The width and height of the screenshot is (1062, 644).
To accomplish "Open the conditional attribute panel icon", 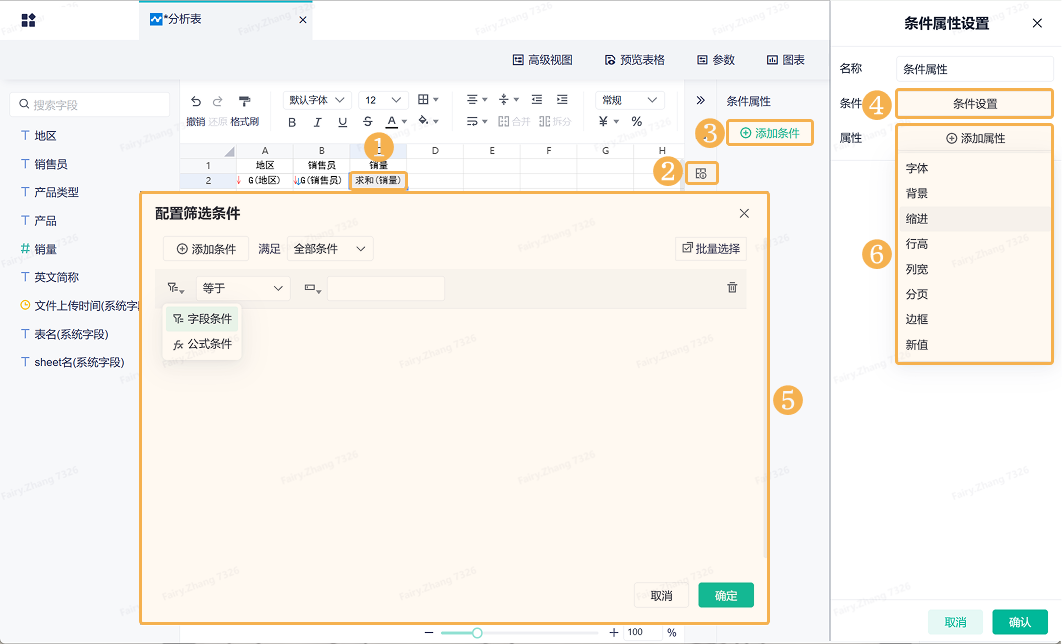I will coord(701,173).
